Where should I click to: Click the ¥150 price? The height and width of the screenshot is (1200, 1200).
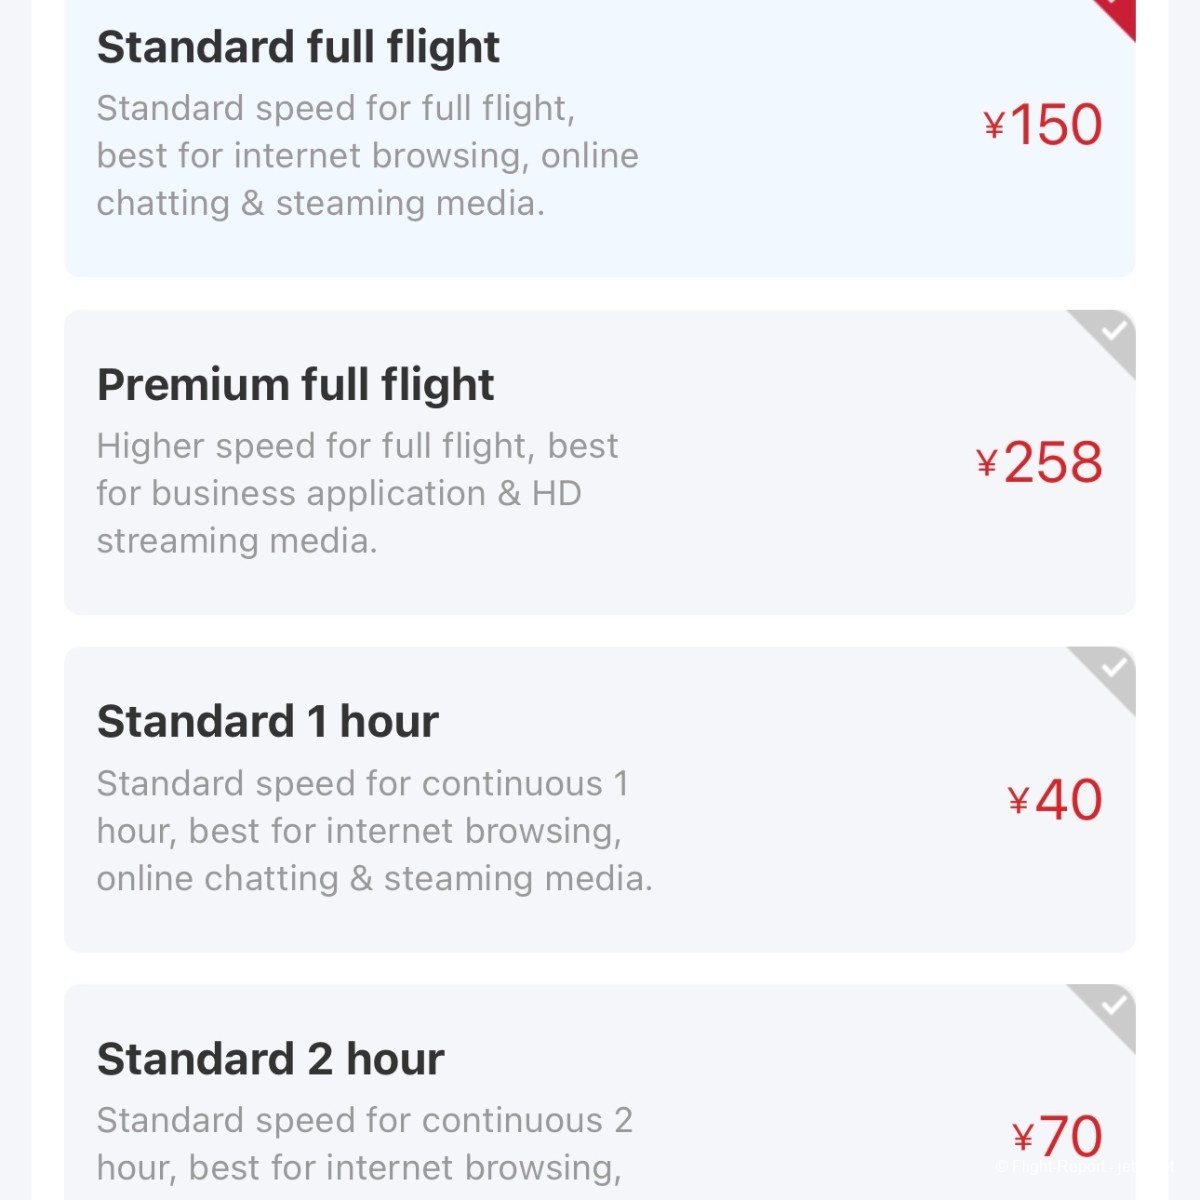1043,125
